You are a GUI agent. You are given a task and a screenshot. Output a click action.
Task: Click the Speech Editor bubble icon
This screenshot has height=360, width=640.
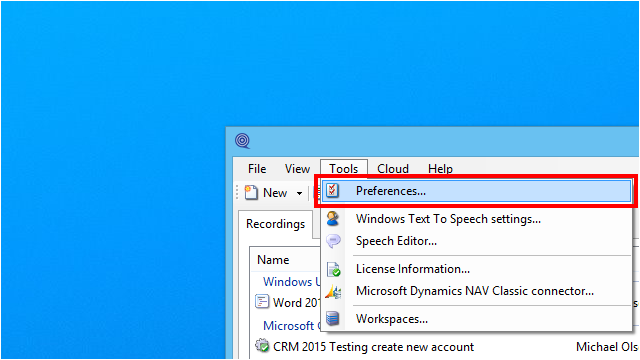tap(333, 241)
